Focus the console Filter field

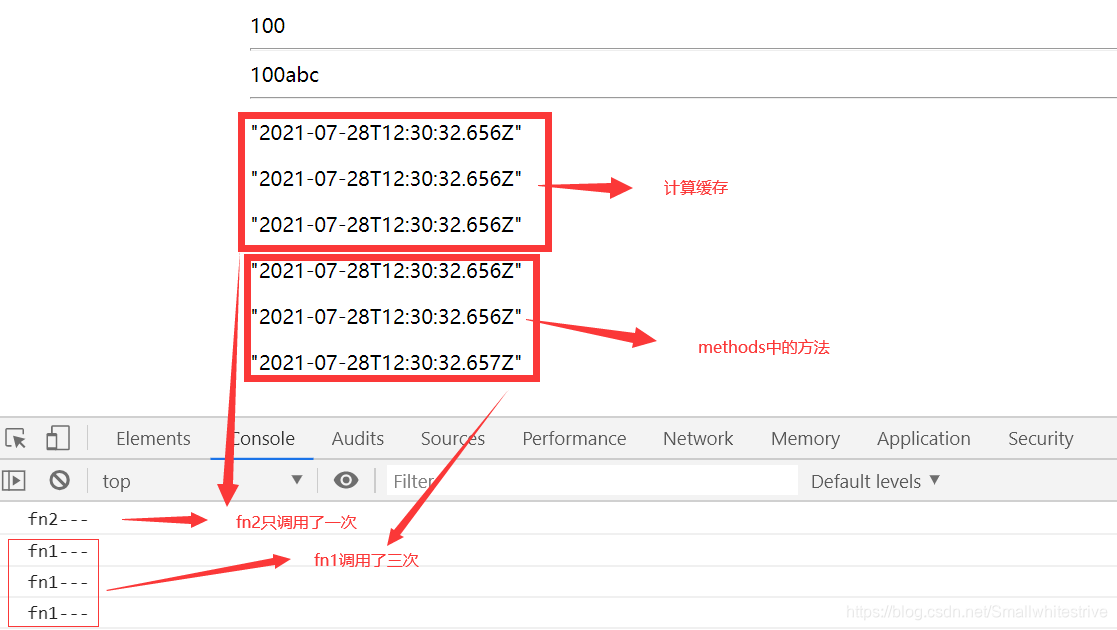pos(592,481)
